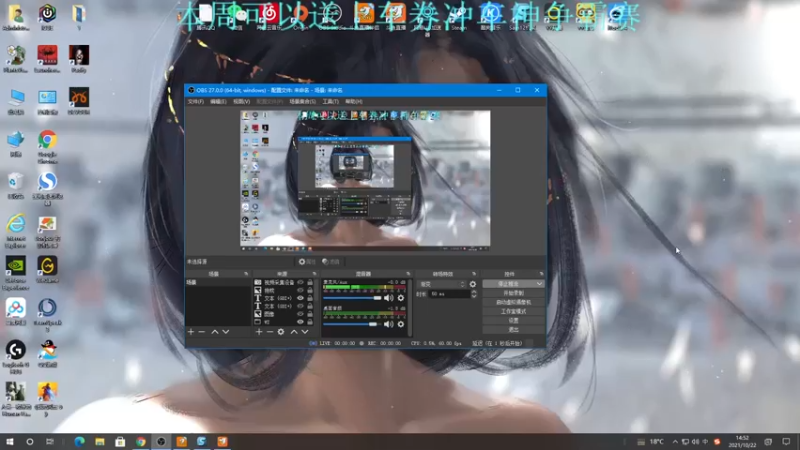Open File Explorer from the taskbar

point(99,441)
